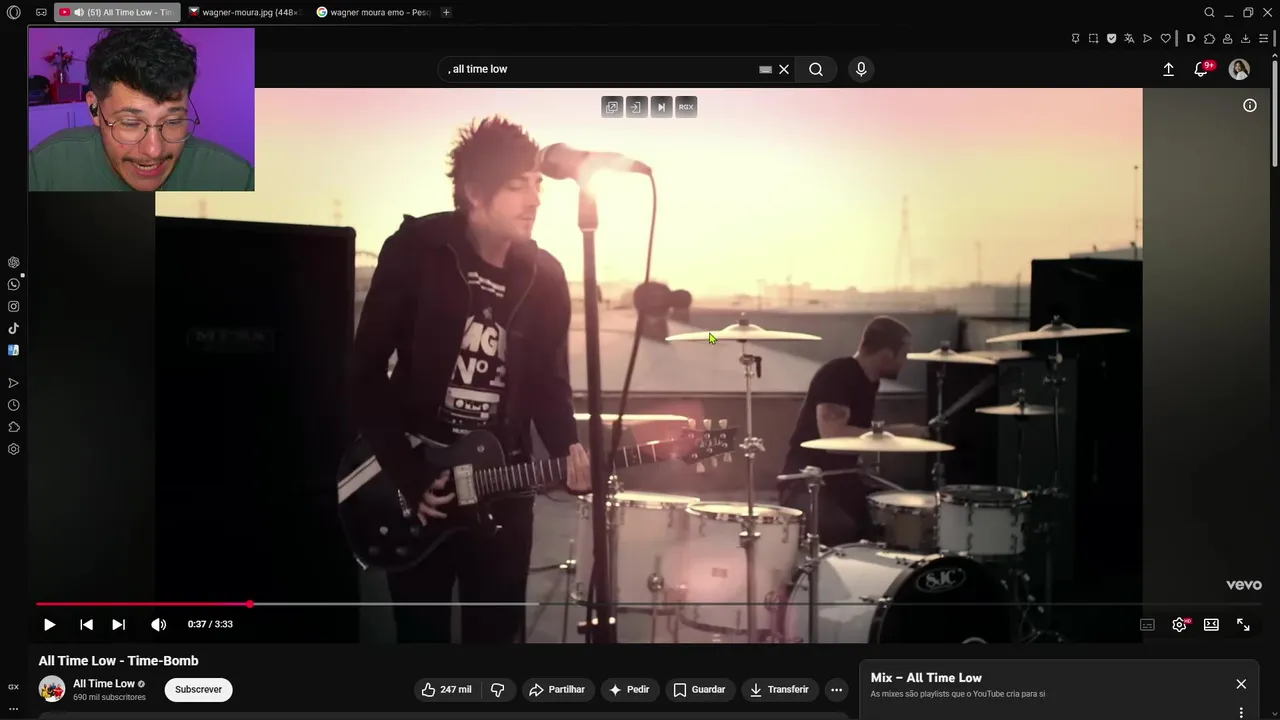Click the My Flow send icon in the toolbar
The image size is (1280, 720).
1147,39
